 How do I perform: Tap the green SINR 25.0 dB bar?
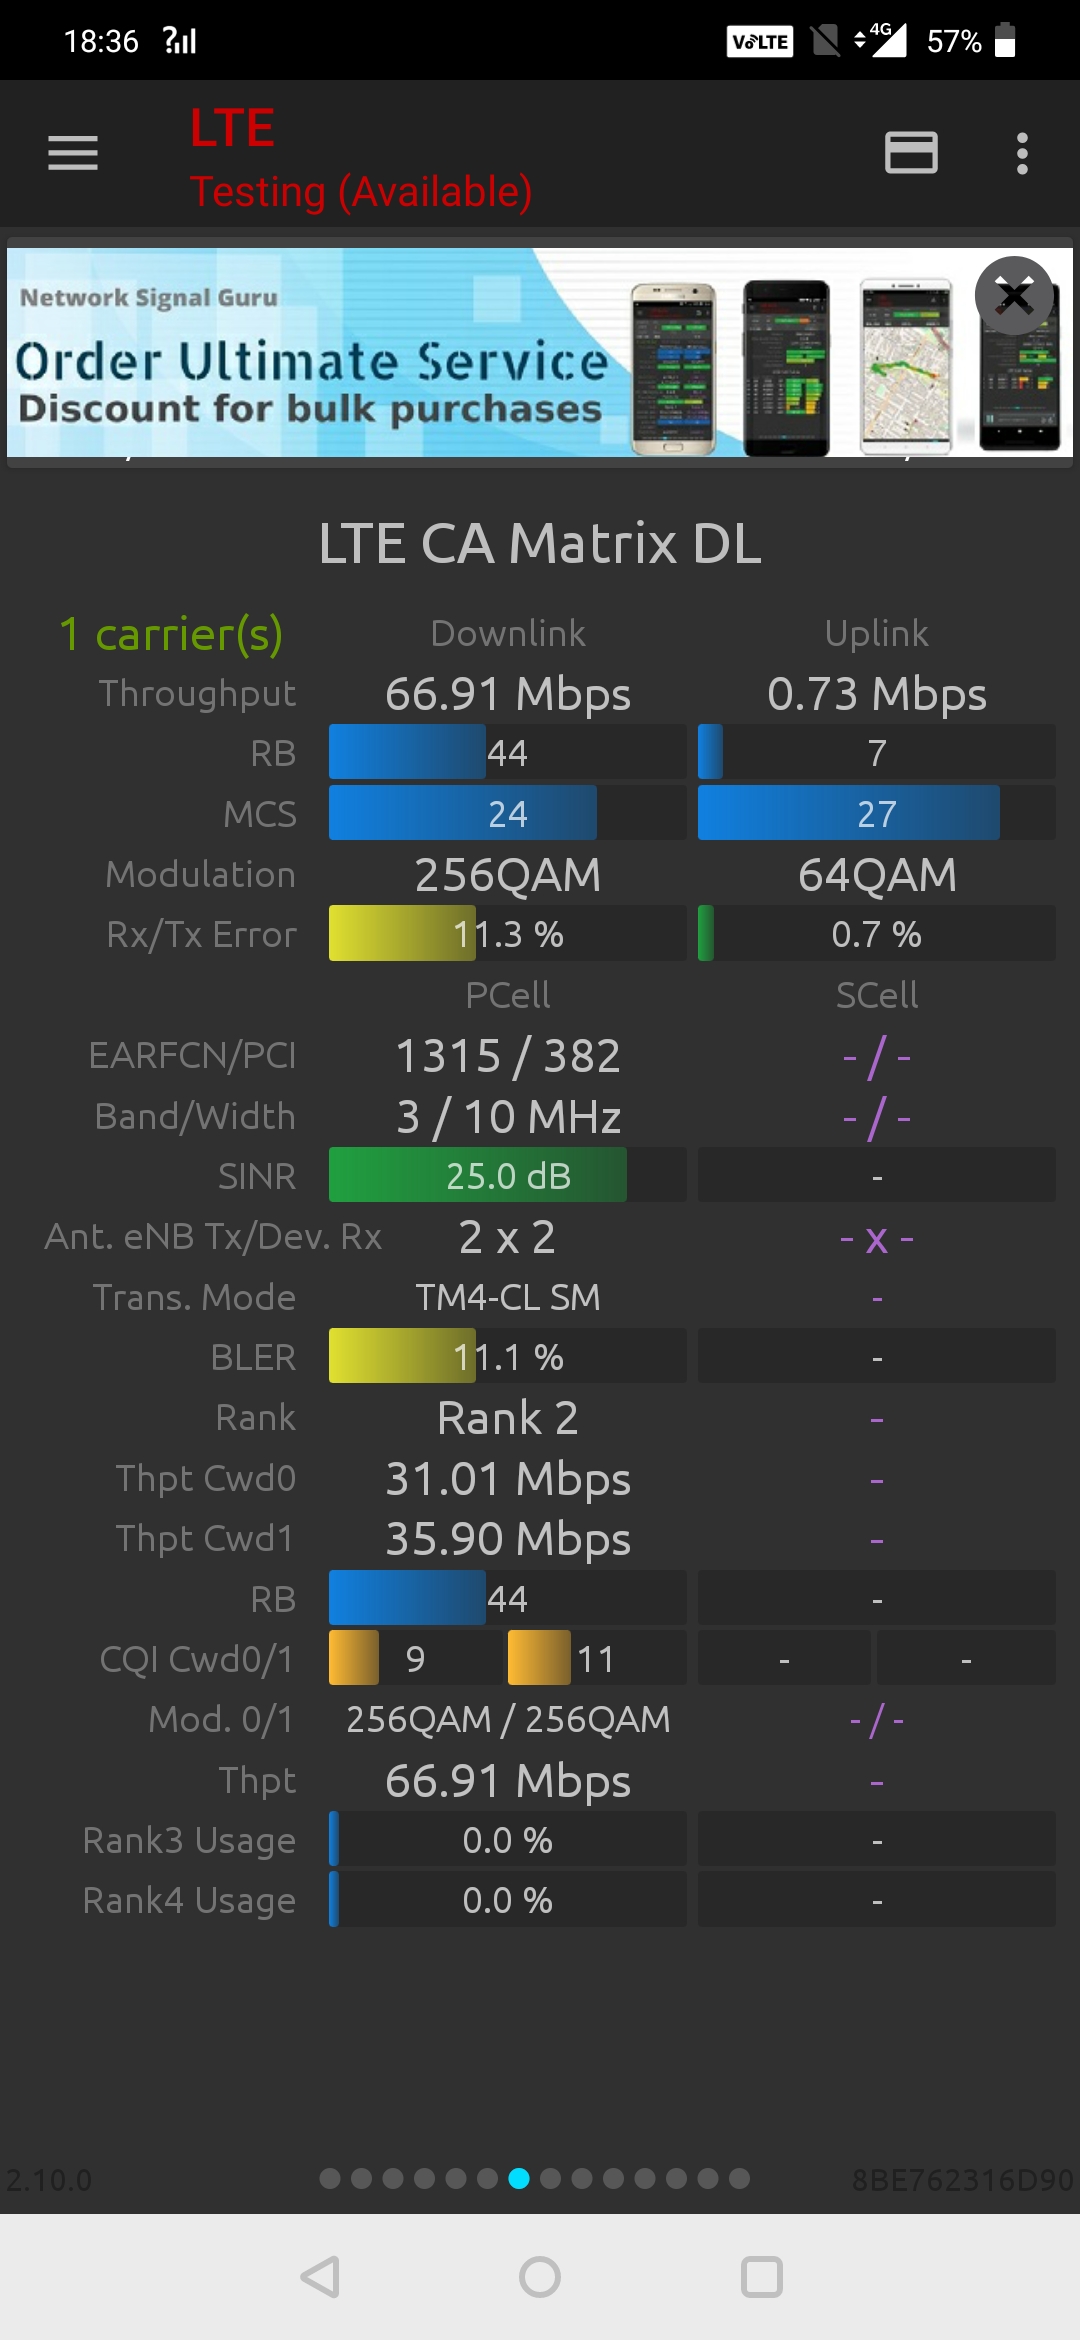[x=478, y=1175]
